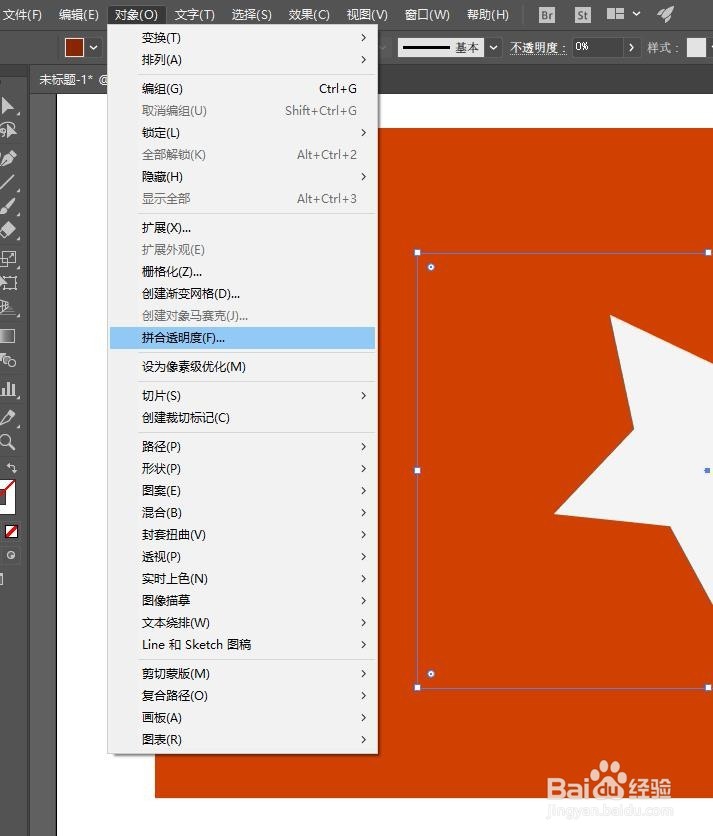Expand the 实时上色(N) submenu
Screen dimensions: 713x836
coord(243,578)
